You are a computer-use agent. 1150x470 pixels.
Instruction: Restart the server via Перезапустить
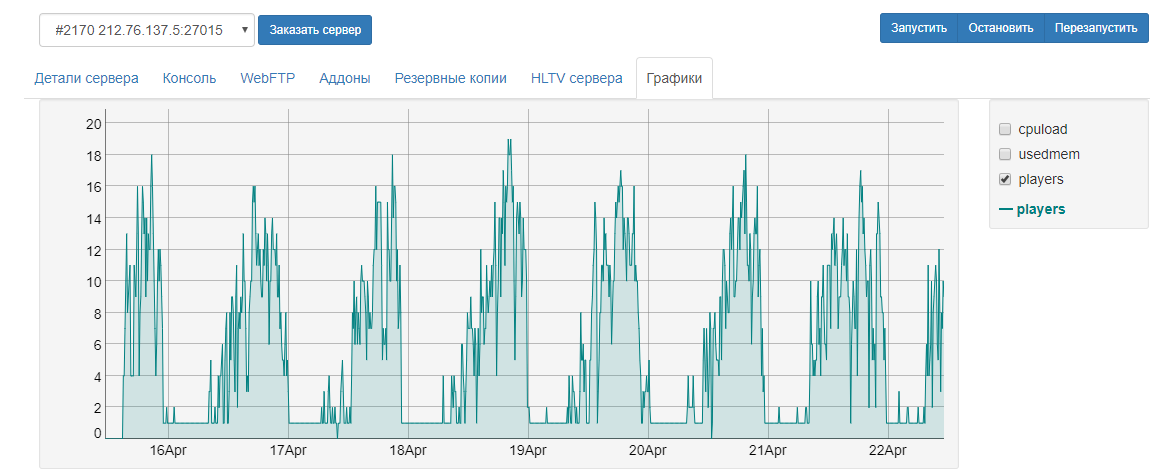point(1096,28)
